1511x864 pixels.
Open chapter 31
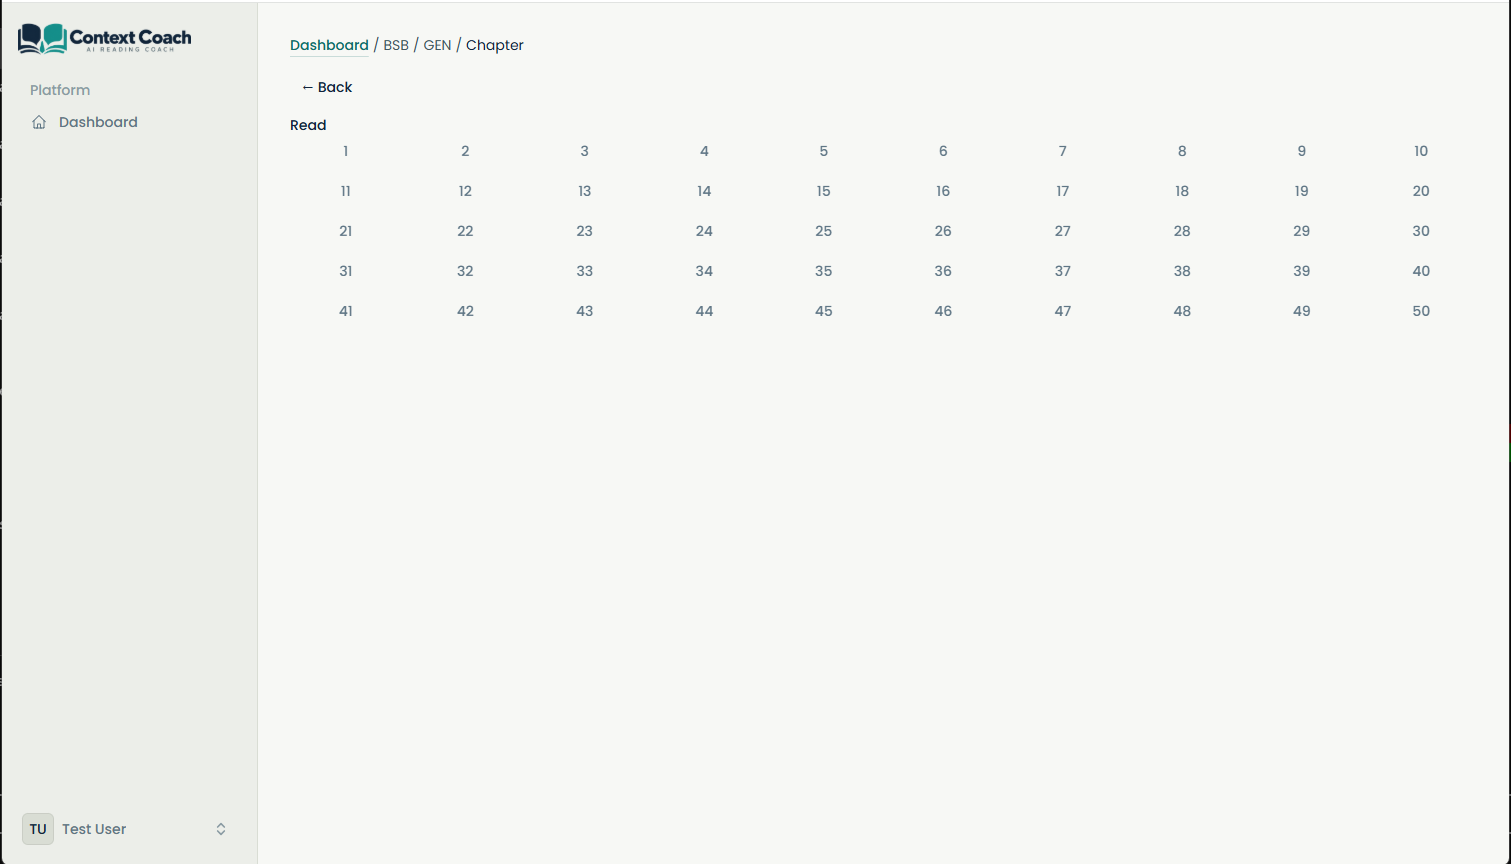pos(346,271)
